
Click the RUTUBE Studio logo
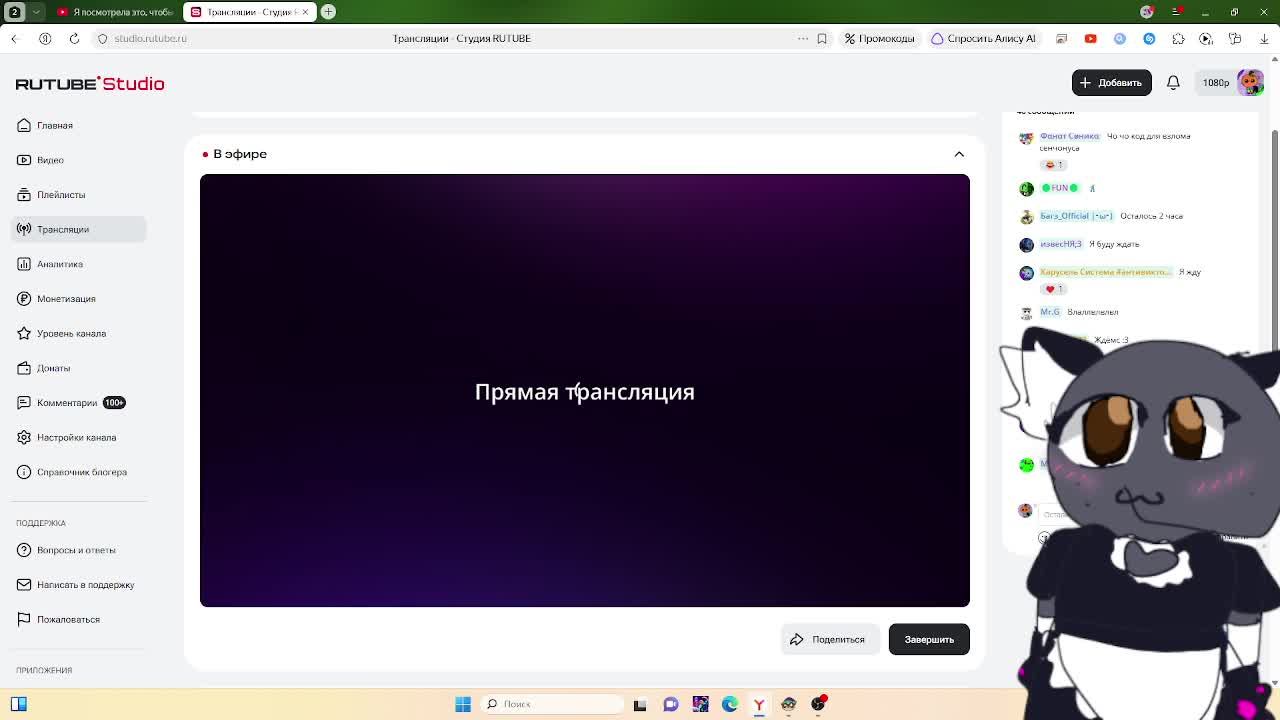coord(90,83)
